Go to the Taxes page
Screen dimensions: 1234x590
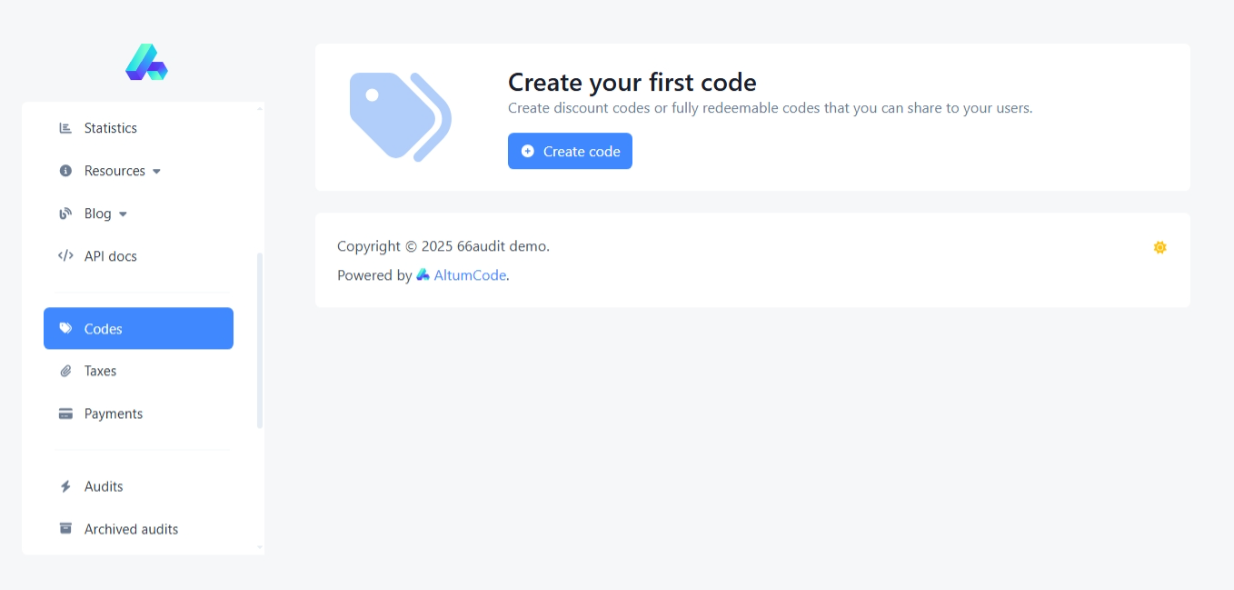pos(100,371)
